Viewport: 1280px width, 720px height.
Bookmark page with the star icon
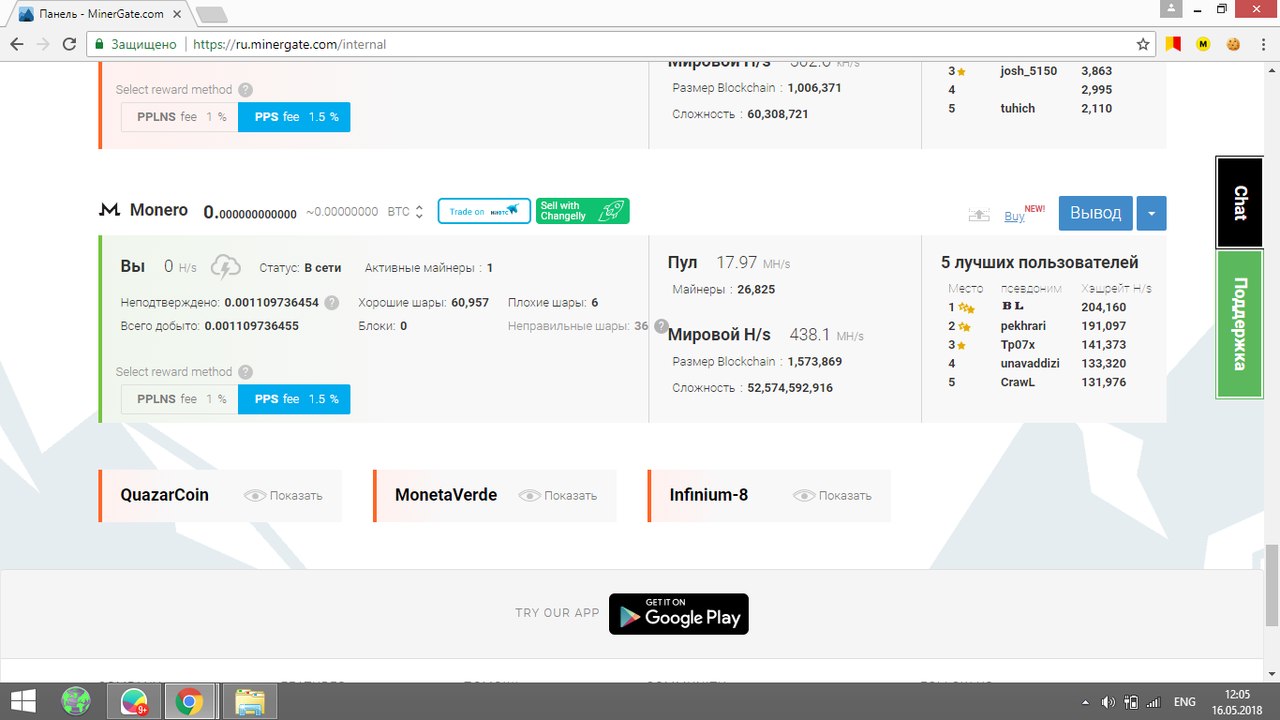pyautogui.click(x=1143, y=44)
